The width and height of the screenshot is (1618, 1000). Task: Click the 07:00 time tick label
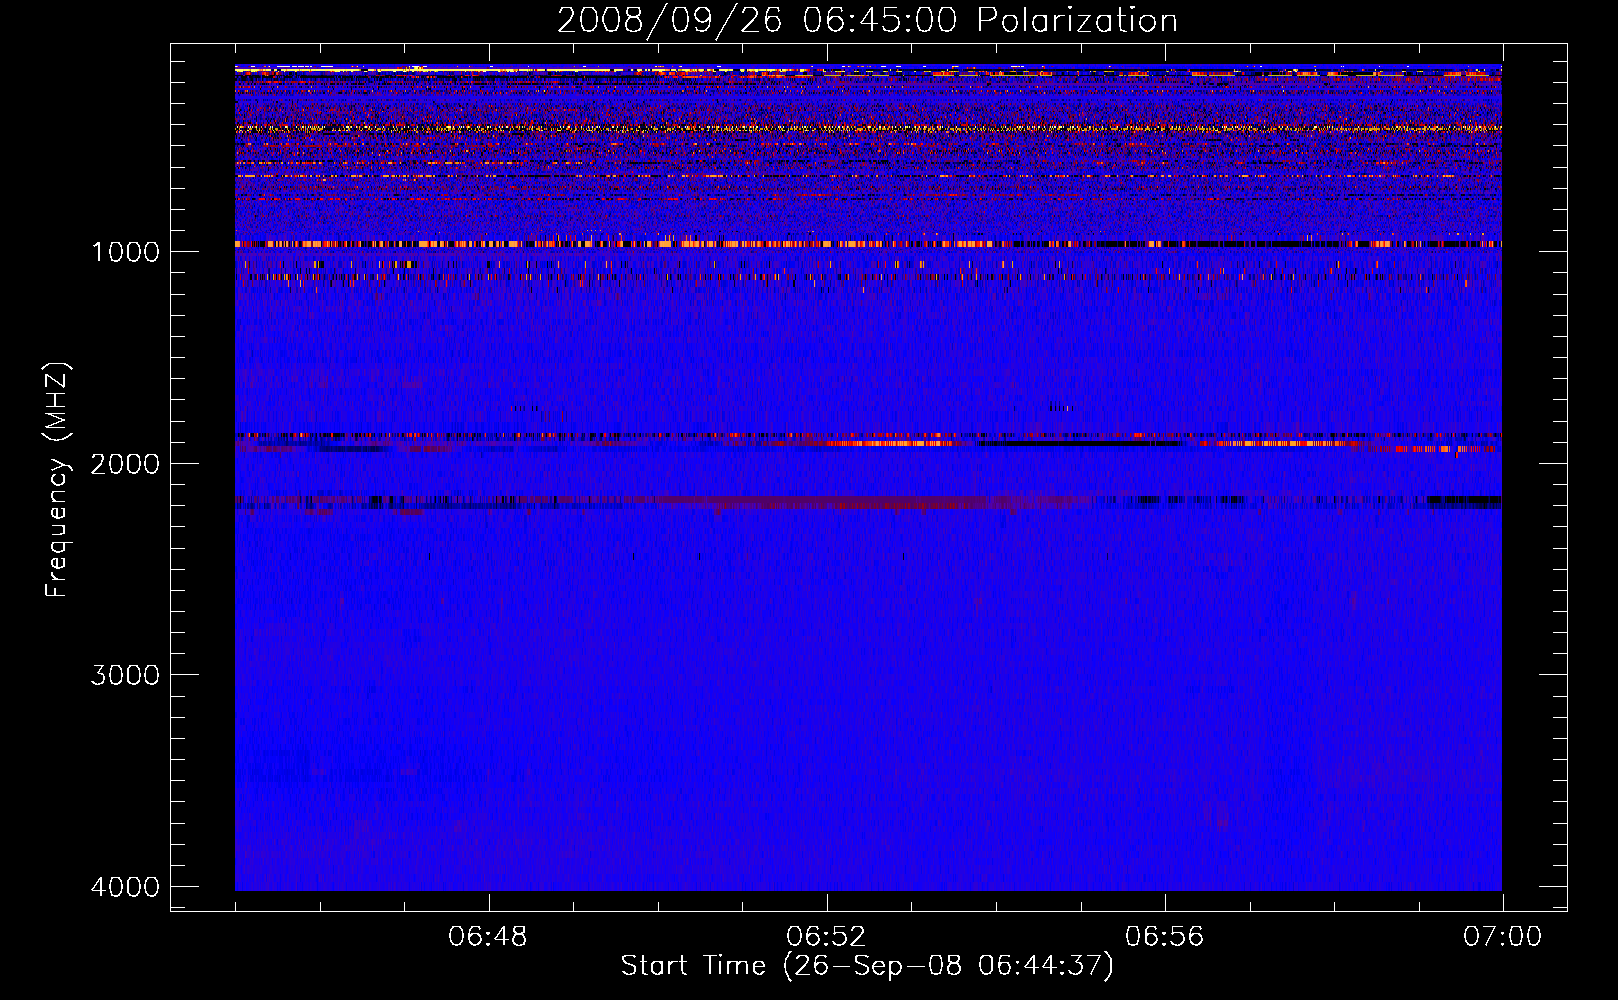click(1502, 937)
